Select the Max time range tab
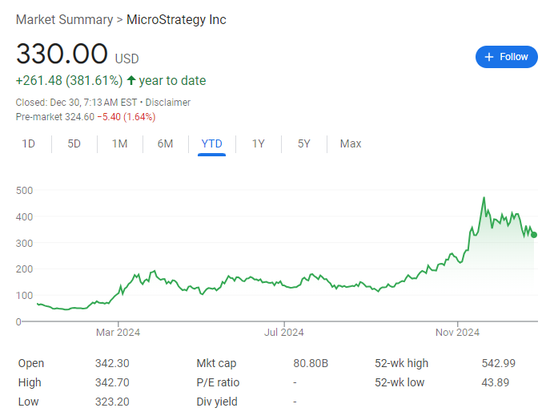 click(350, 144)
